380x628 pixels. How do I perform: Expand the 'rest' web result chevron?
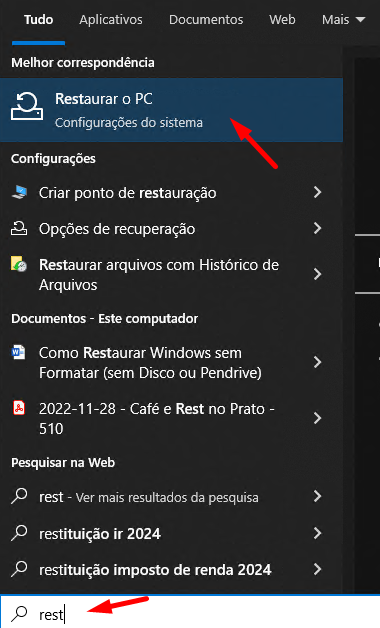[318, 497]
